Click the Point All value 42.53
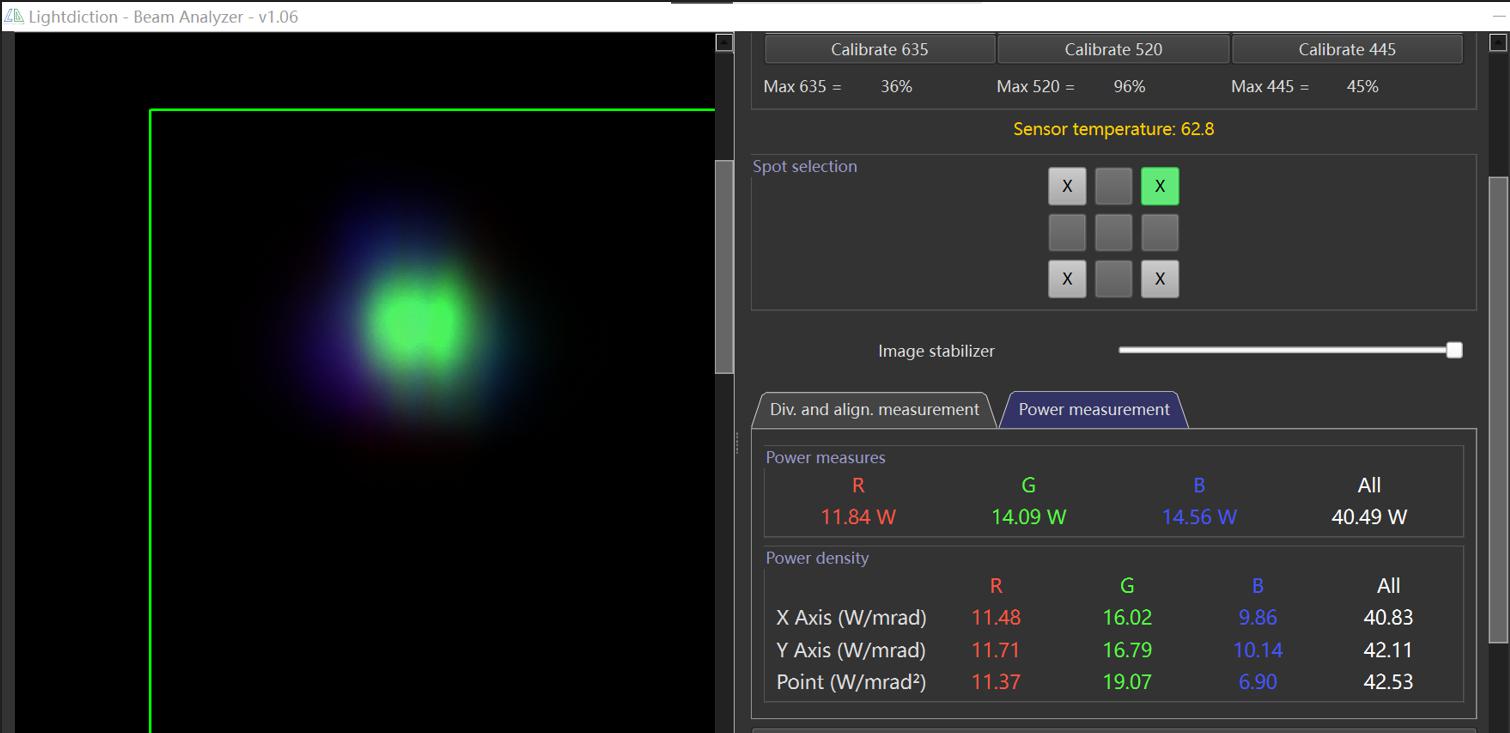Image resolution: width=1510 pixels, height=733 pixels. pyautogui.click(x=1388, y=682)
